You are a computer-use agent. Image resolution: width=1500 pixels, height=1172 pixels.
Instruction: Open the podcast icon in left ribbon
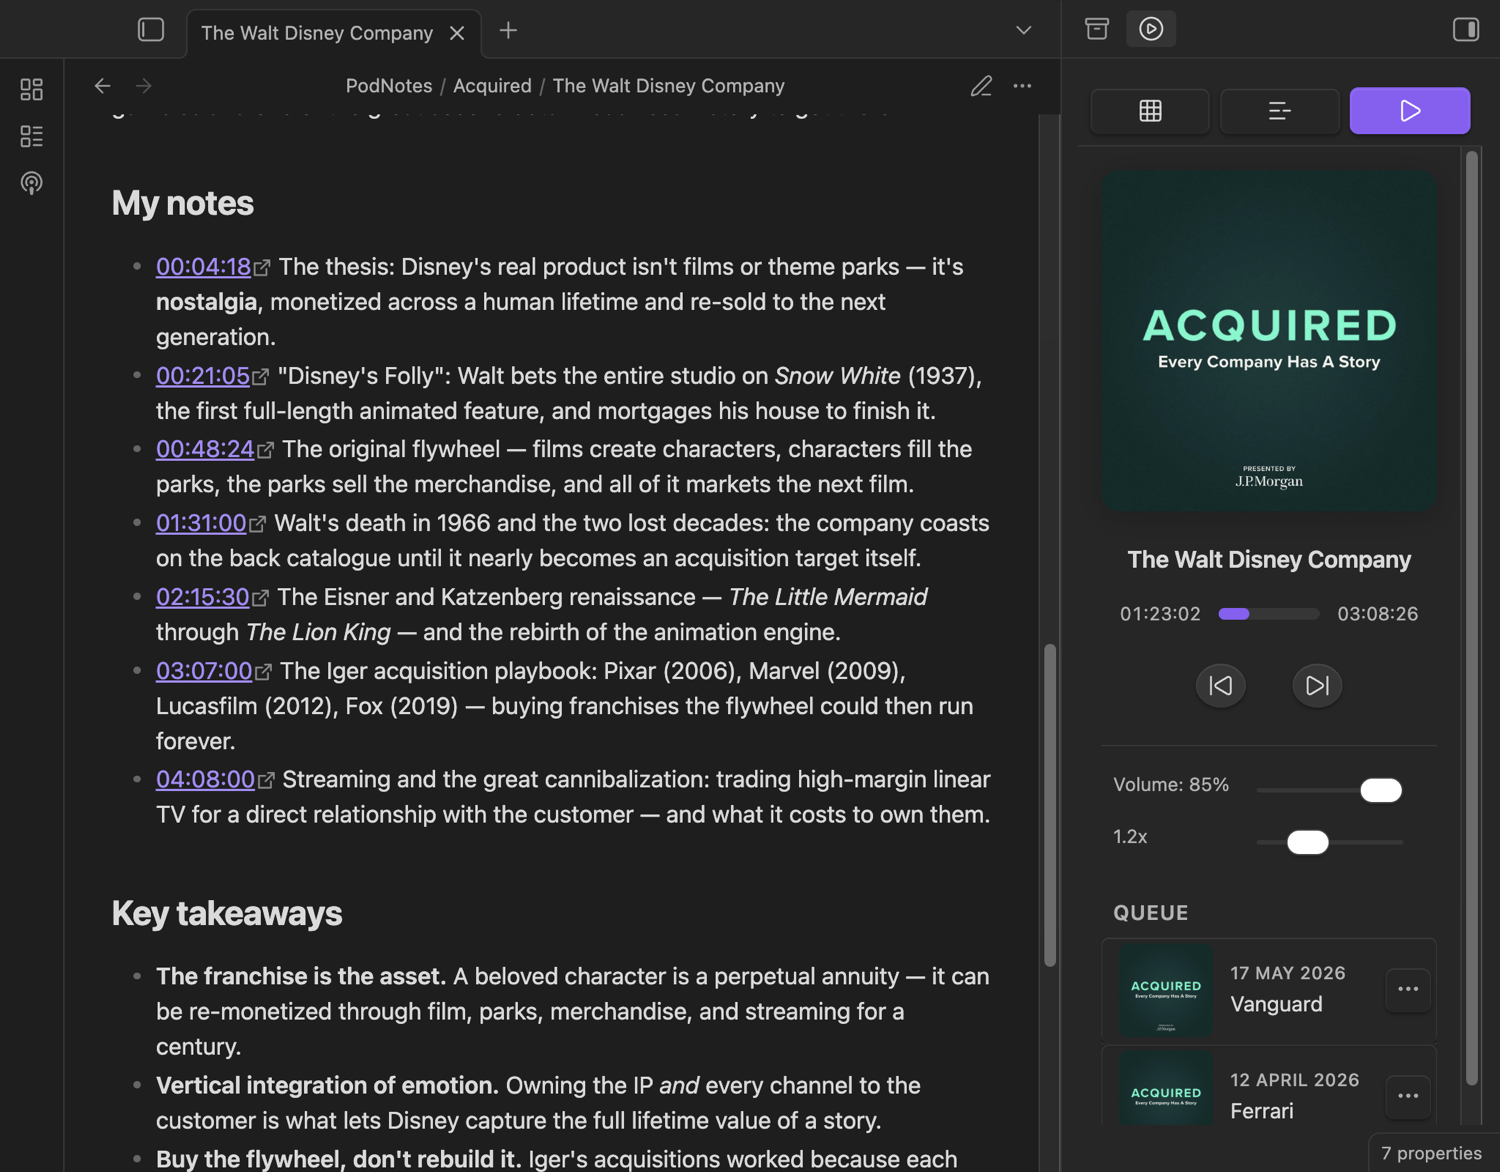pyautogui.click(x=32, y=183)
